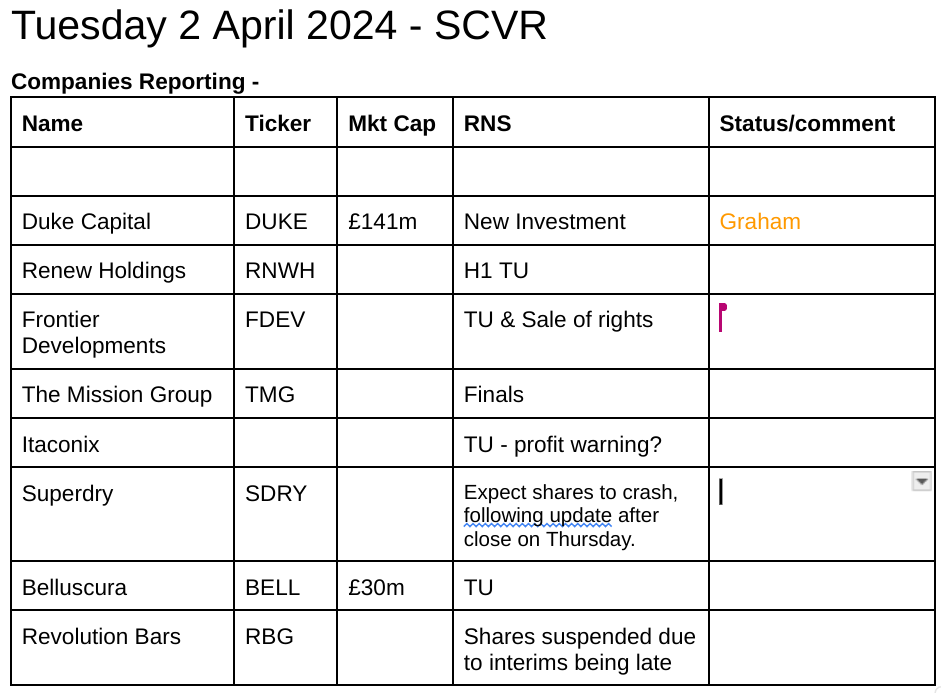Image resolution: width=941 pixels, height=693 pixels.
Task: Click the empty Mkt Cap cell for RNWH
Action: 395,270
